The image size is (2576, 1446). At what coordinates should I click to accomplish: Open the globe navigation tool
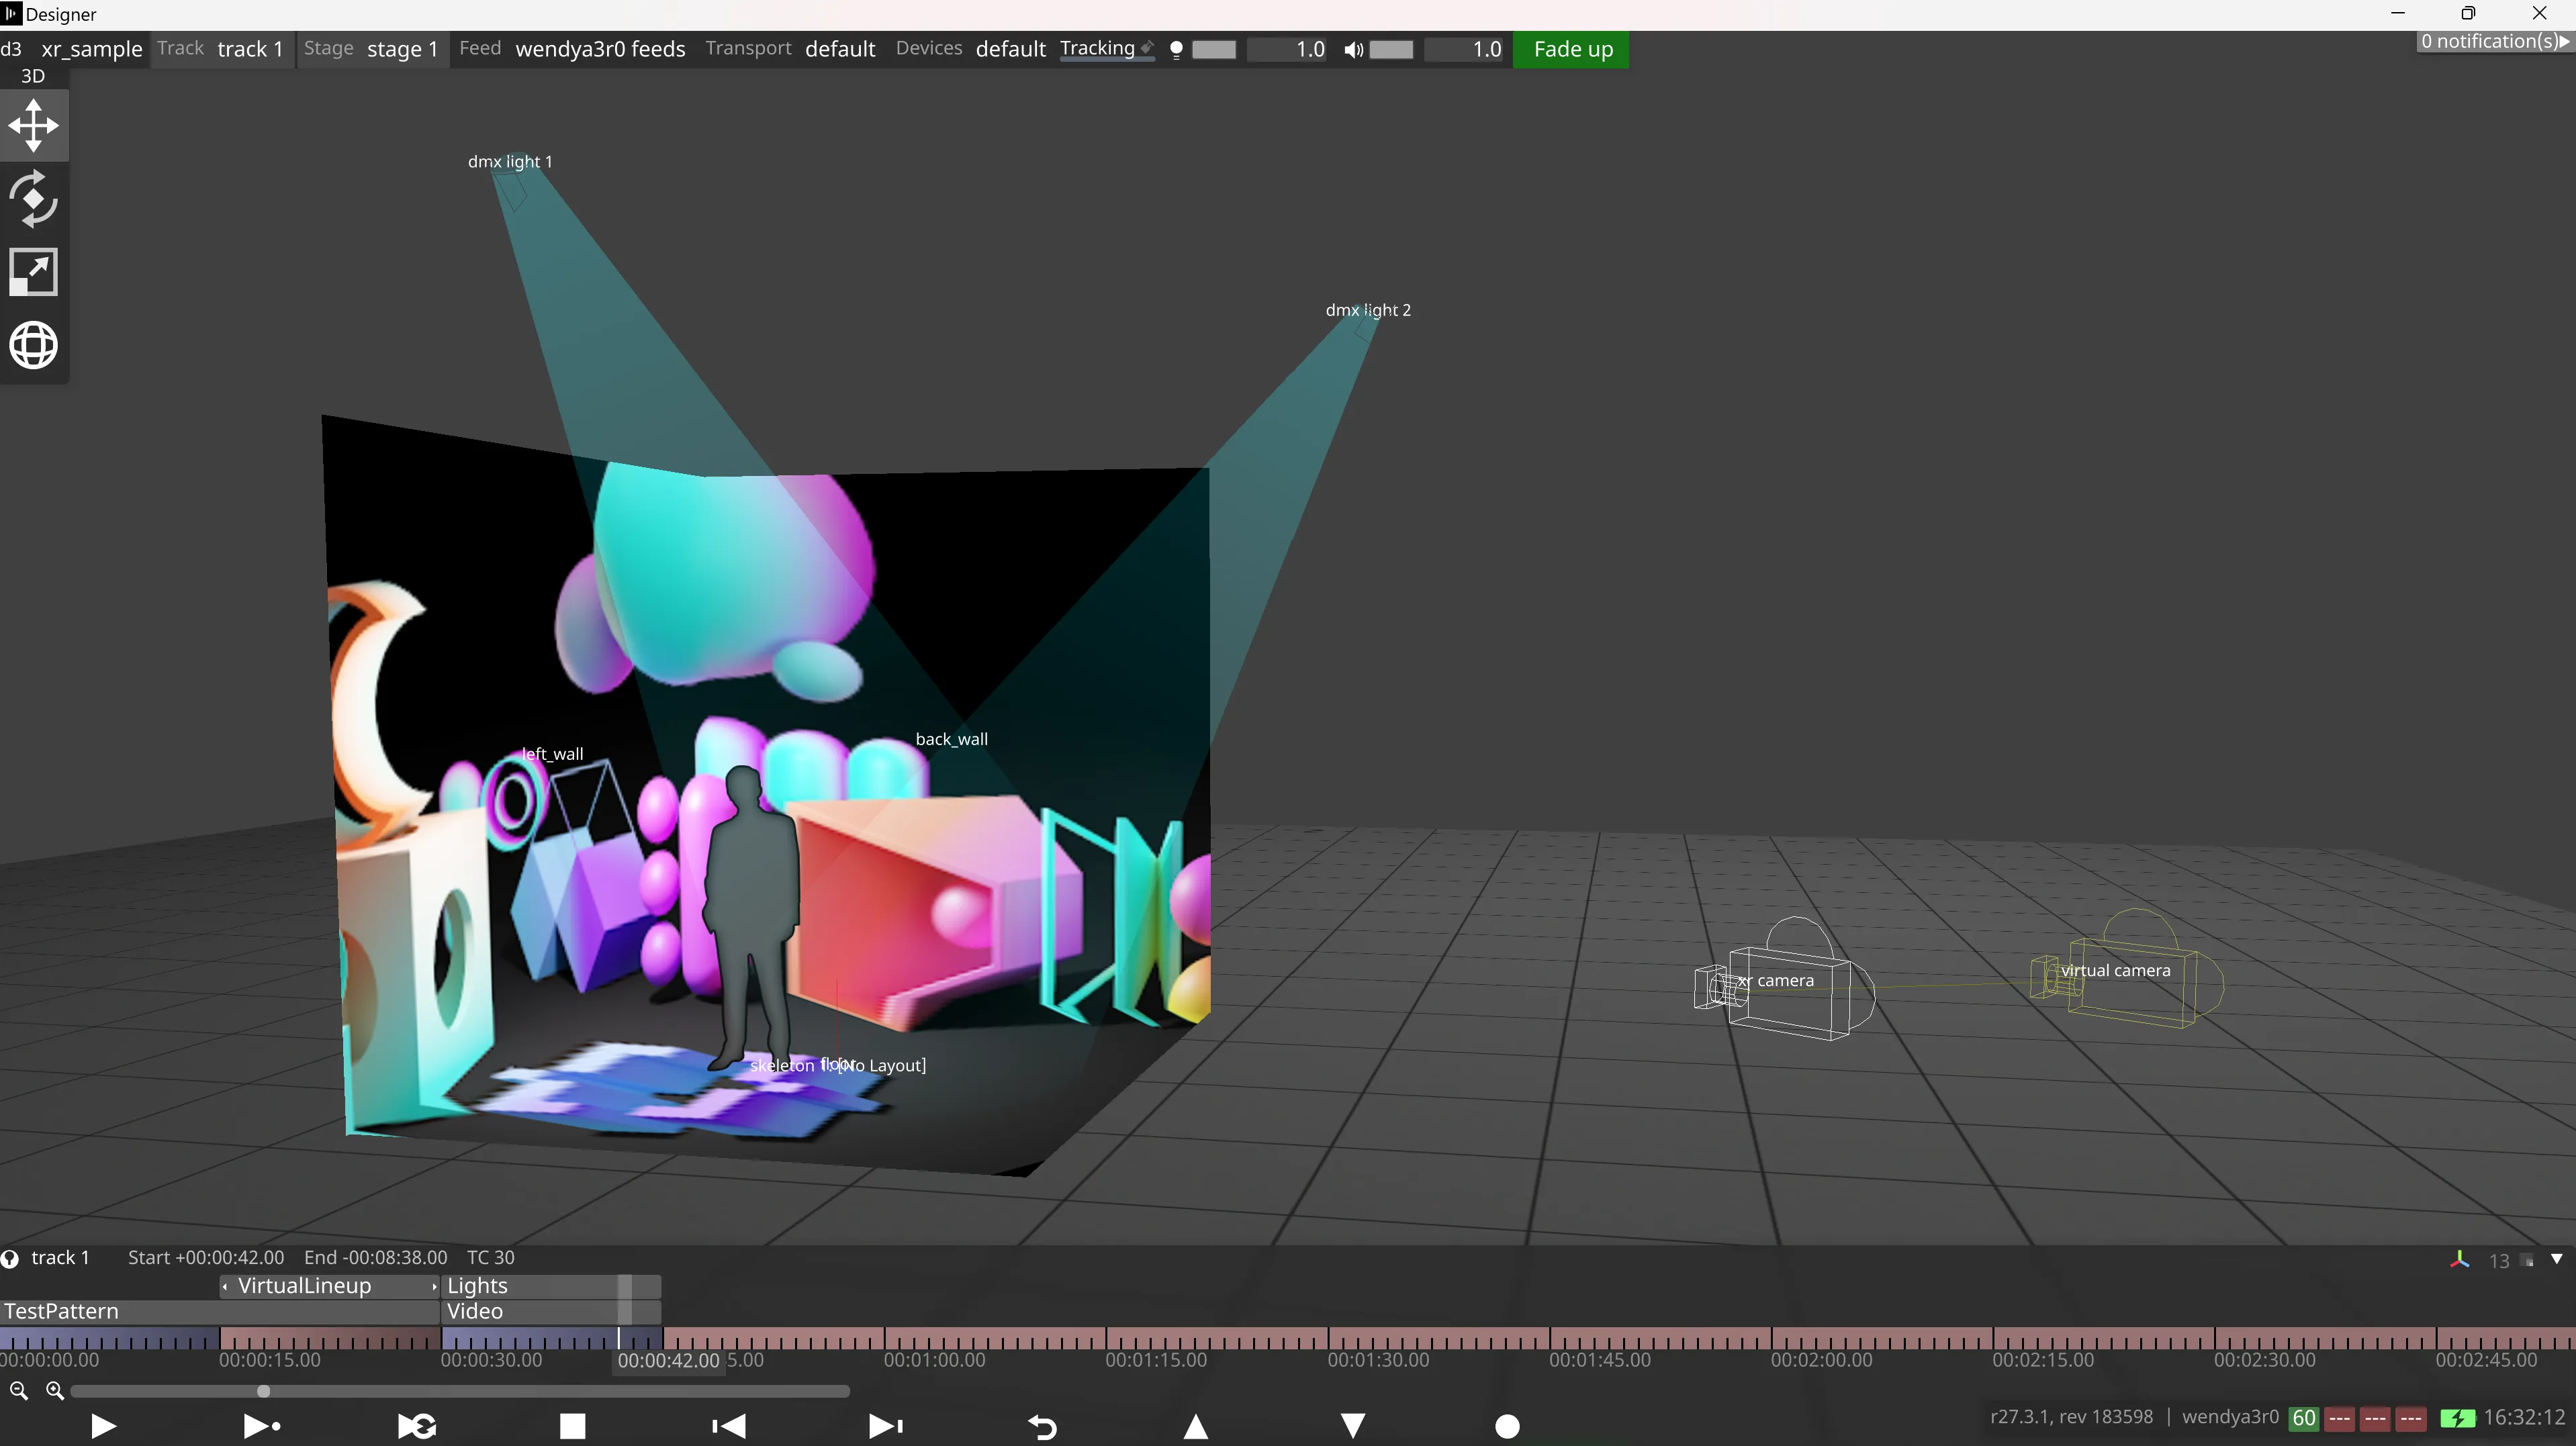tap(34, 345)
